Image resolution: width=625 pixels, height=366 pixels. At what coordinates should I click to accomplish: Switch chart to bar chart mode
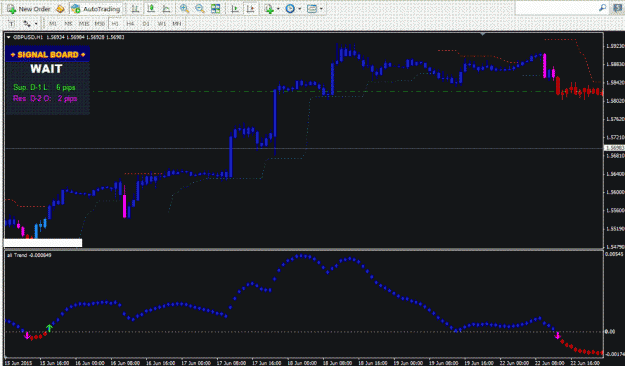tap(135, 9)
